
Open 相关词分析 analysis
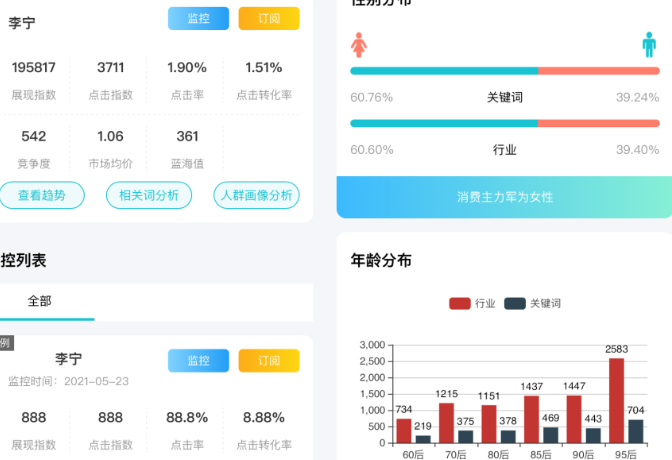(x=149, y=195)
